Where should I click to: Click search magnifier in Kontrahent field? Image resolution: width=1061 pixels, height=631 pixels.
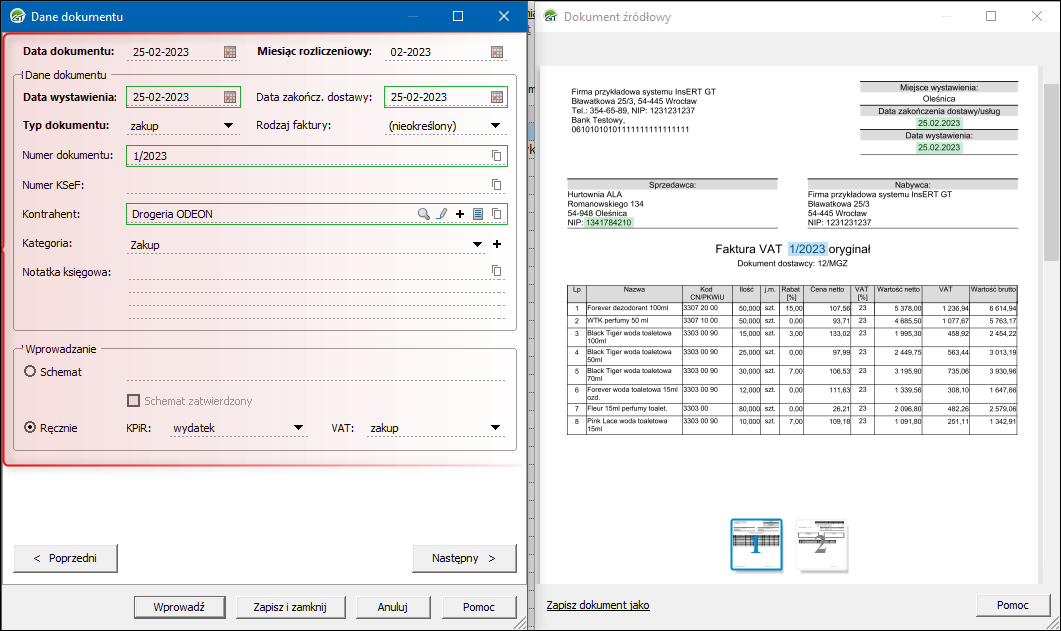pos(424,214)
